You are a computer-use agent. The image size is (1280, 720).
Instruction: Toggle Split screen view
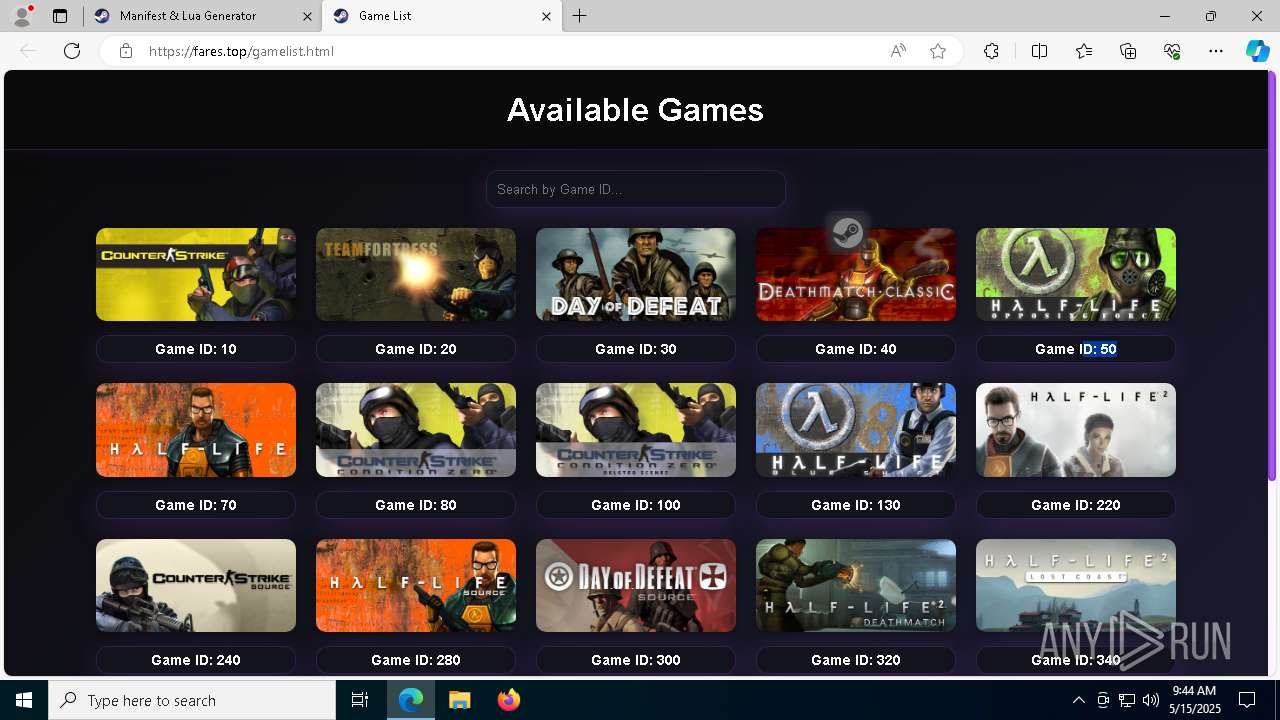pyautogui.click(x=1039, y=51)
